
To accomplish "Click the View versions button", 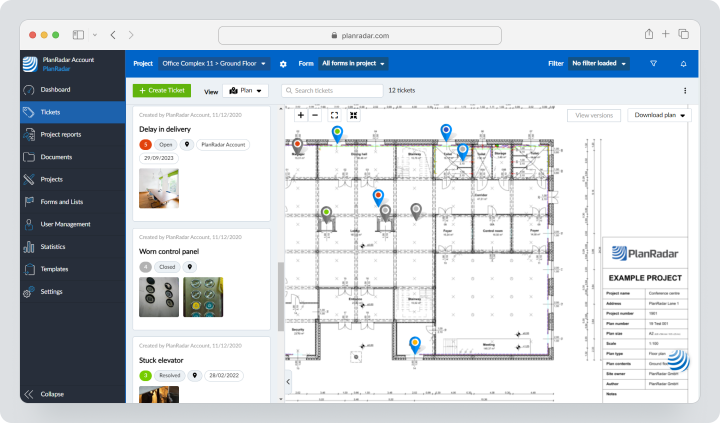I will coord(594,115).
